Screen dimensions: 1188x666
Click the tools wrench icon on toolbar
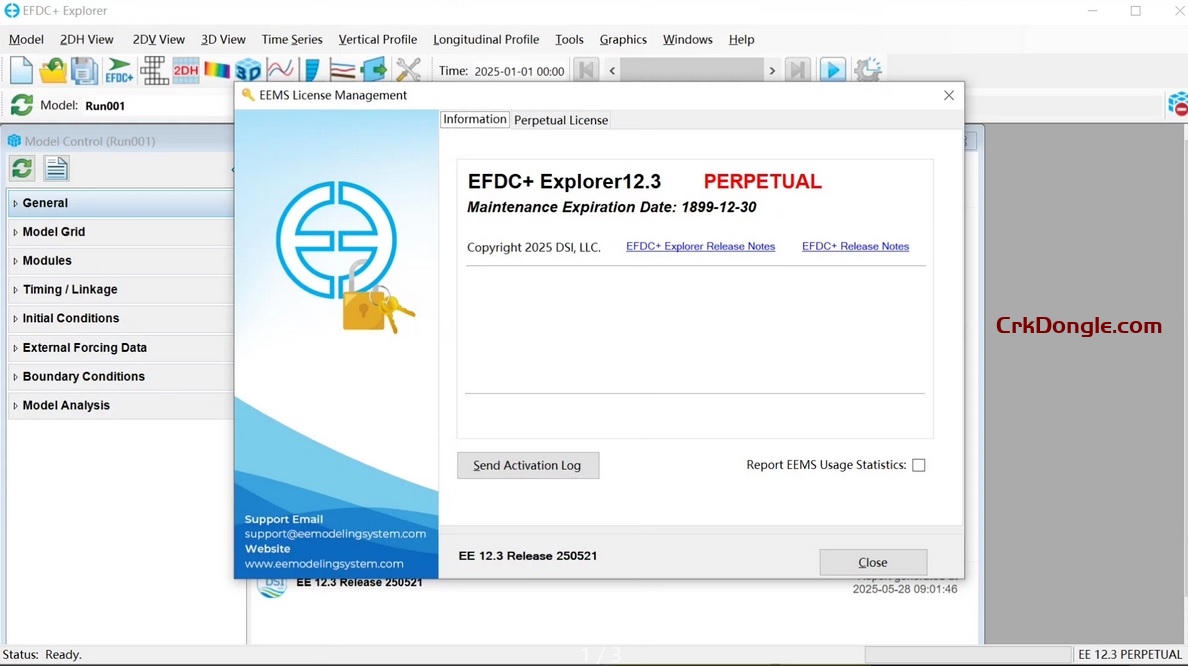click(x=407, y=70)
